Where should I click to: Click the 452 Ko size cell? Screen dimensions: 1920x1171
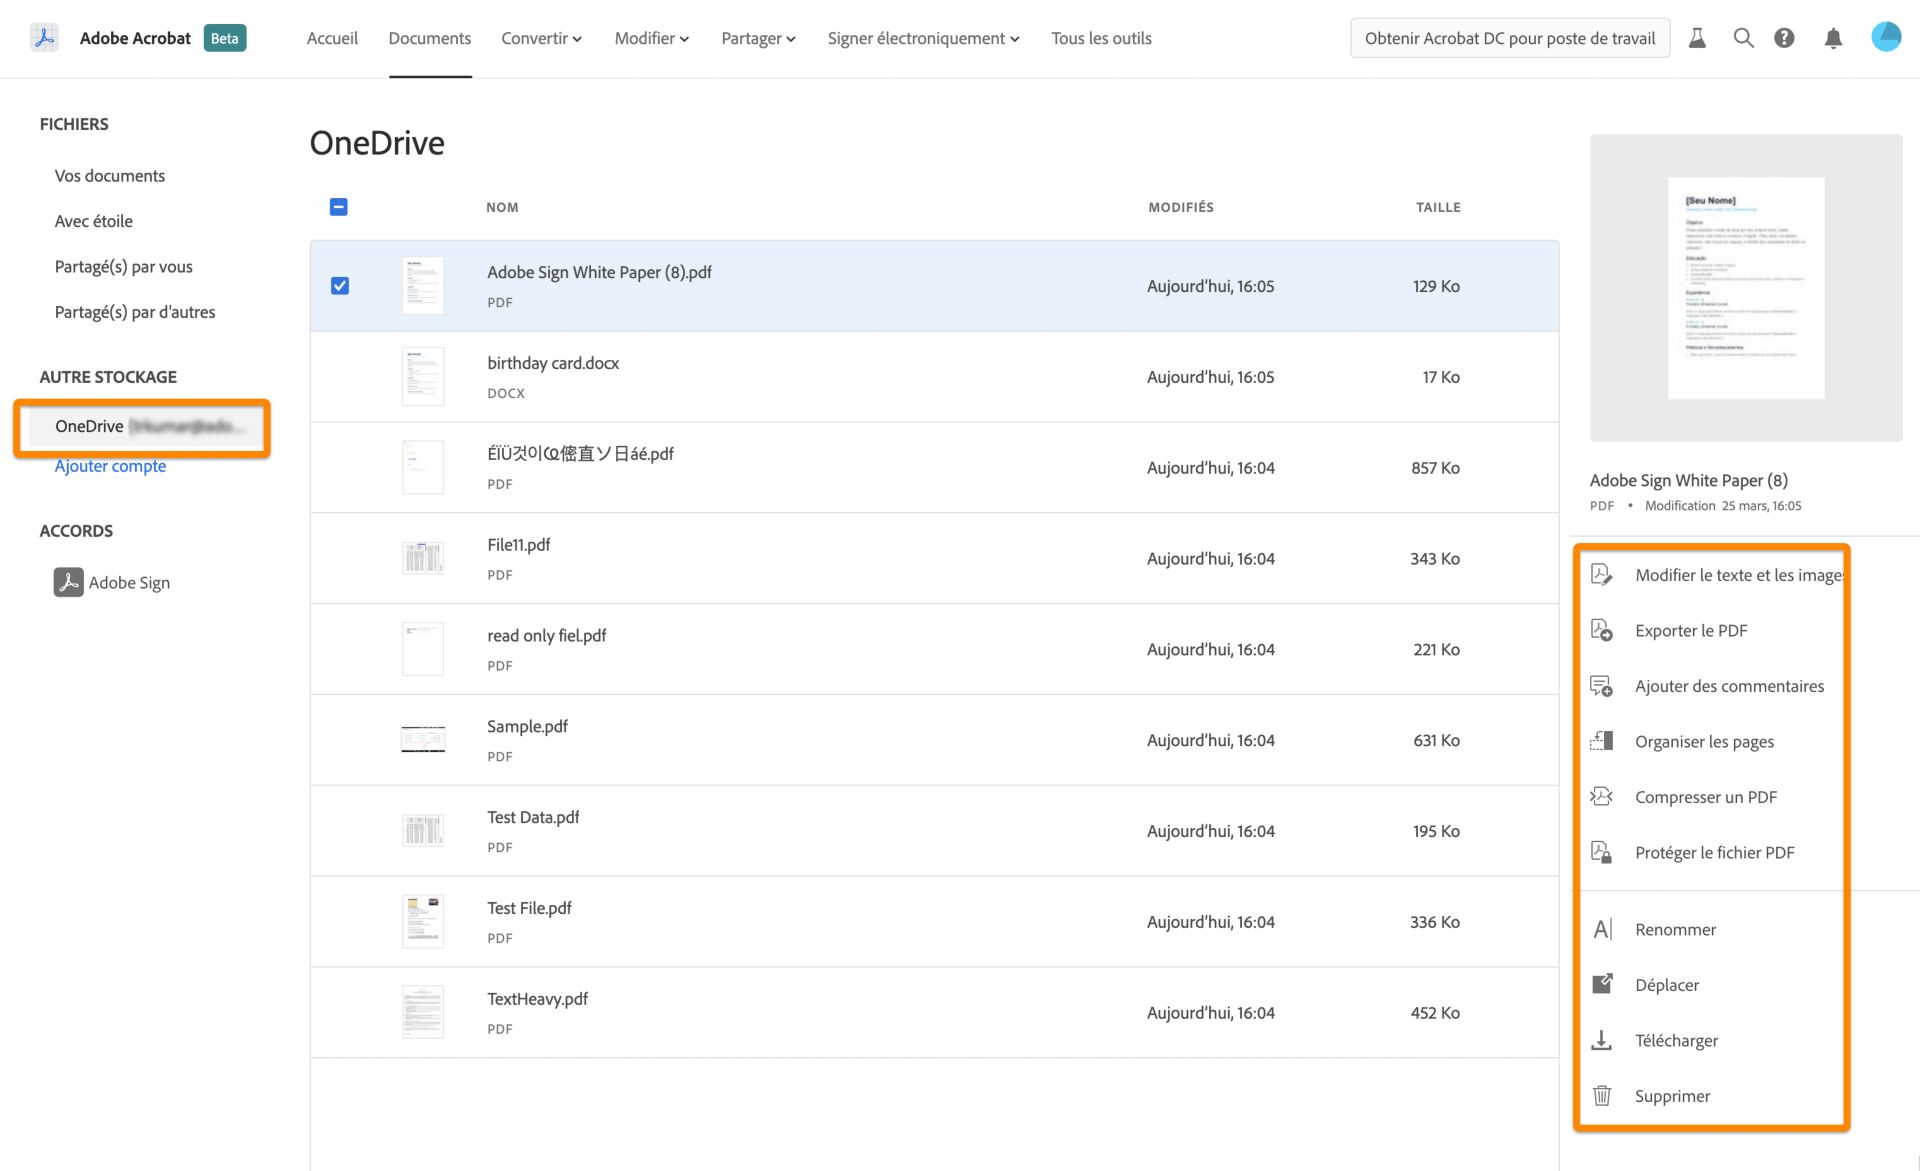(x=1435, y=1012)
